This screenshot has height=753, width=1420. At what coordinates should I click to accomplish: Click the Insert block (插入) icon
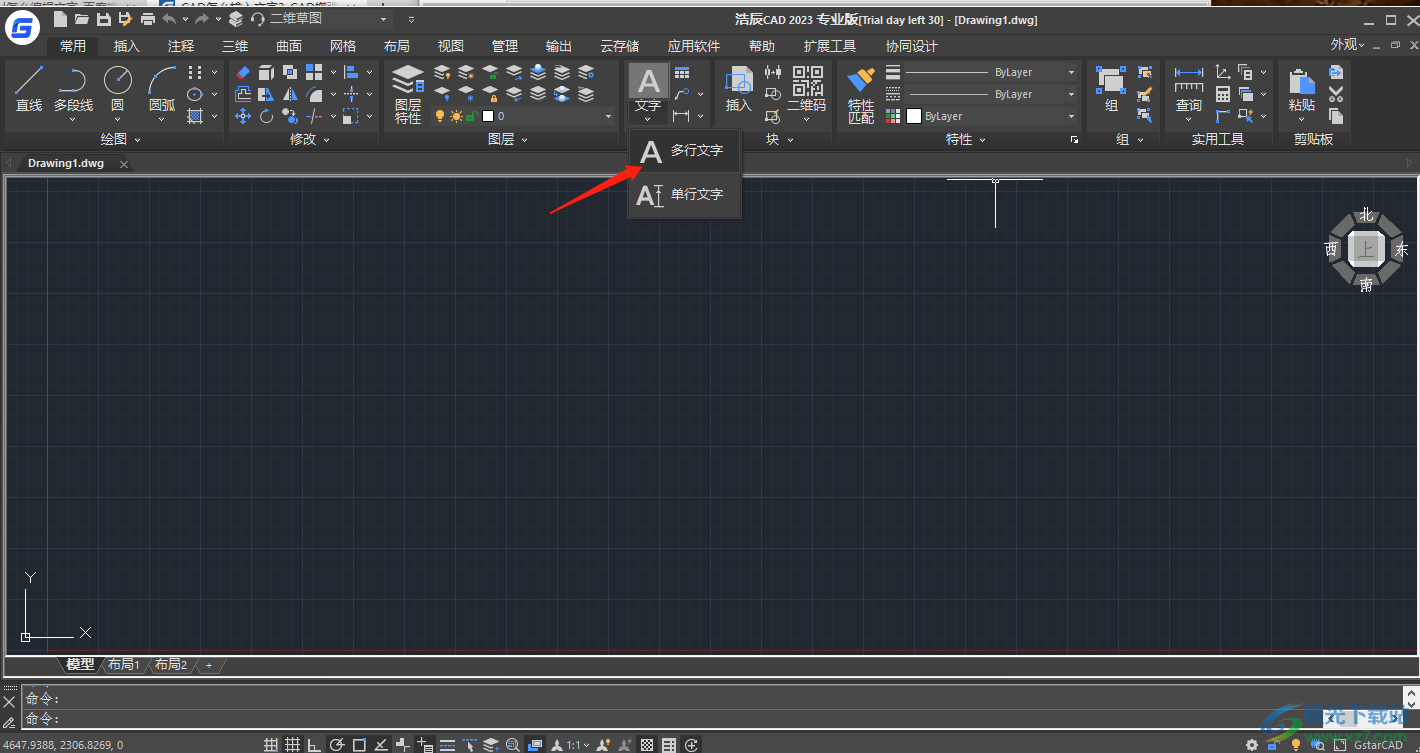coord(738,88)
